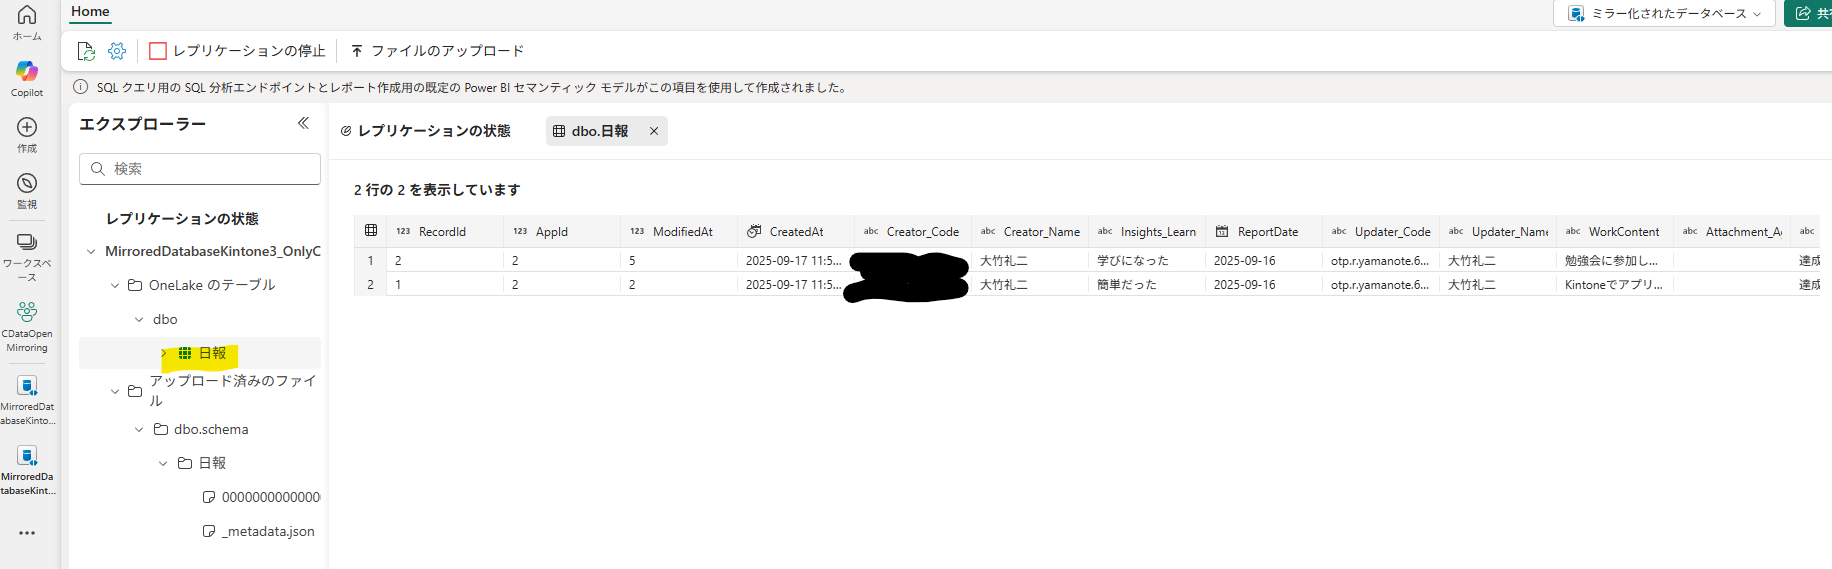Open Copilot from the left rail

pyautogui.click(x=27, y=78)
